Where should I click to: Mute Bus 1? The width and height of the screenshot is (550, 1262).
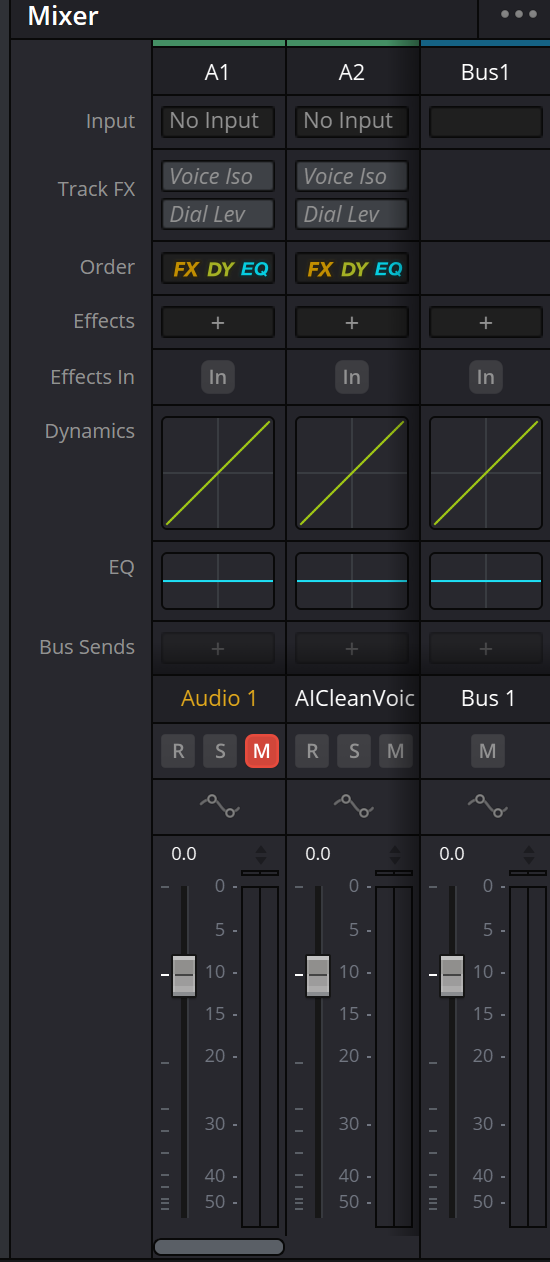click(488, 751)
